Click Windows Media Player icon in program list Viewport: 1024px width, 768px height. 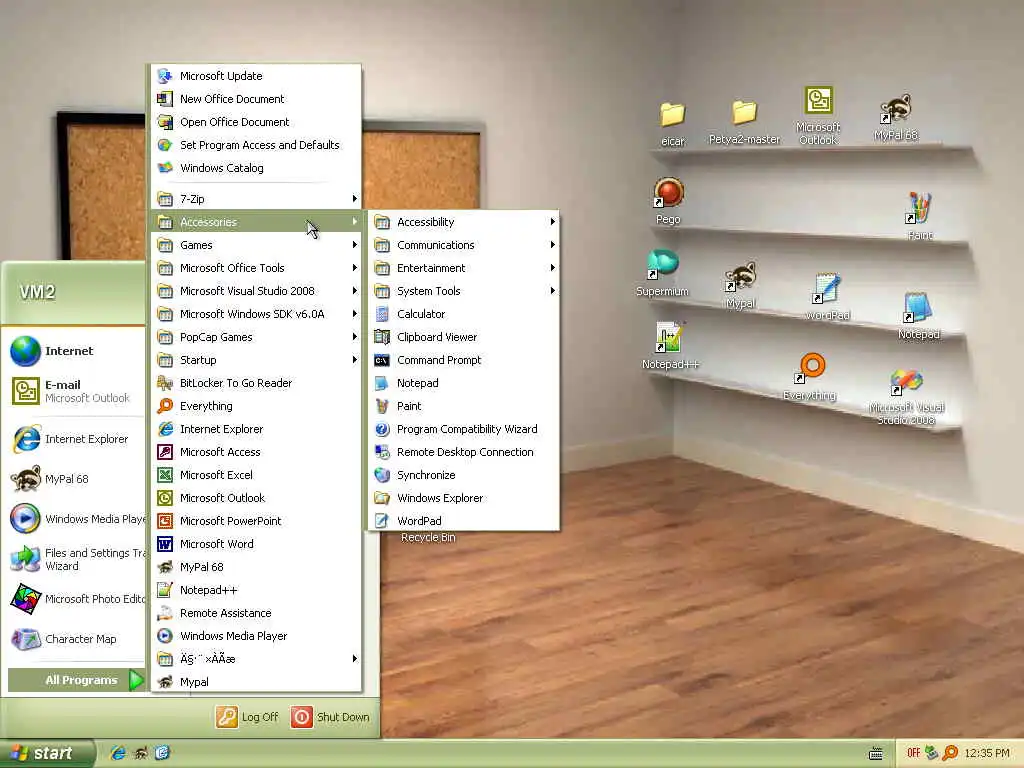coord(165,635)
